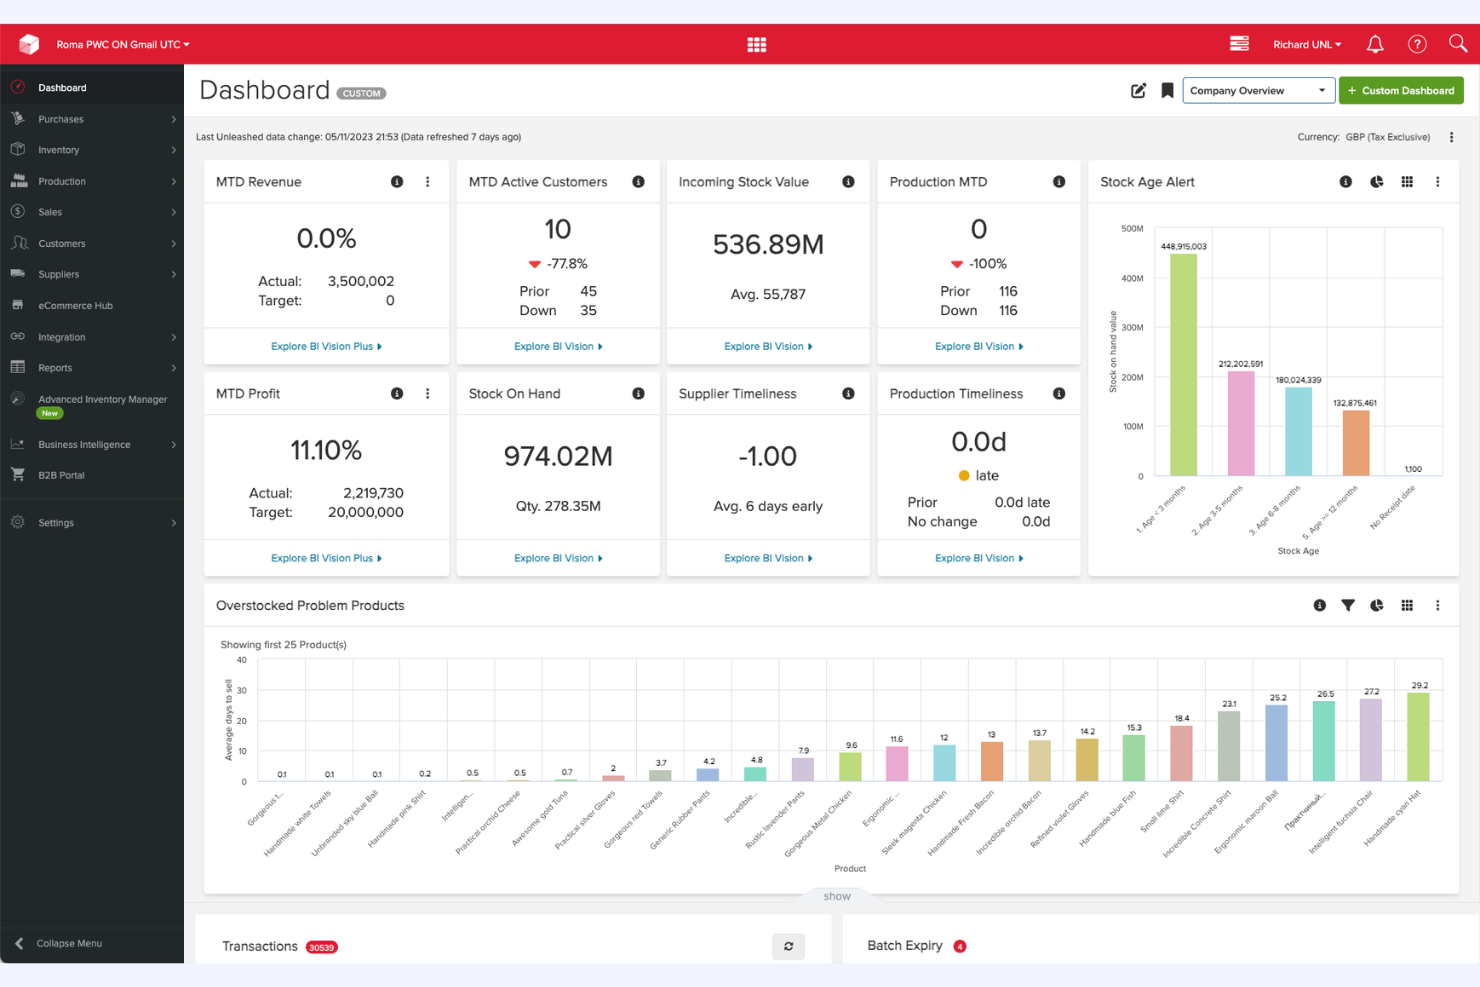
Task: Click the Custom Dashboard button
Action: tap(1400, 91)
